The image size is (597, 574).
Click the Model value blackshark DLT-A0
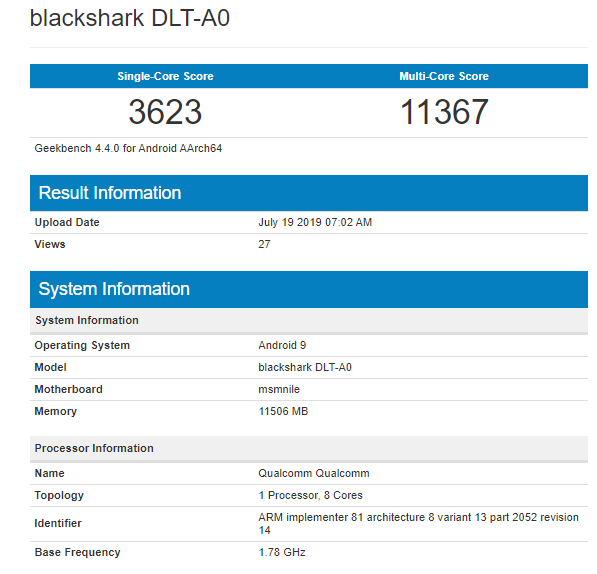(305, 367)
